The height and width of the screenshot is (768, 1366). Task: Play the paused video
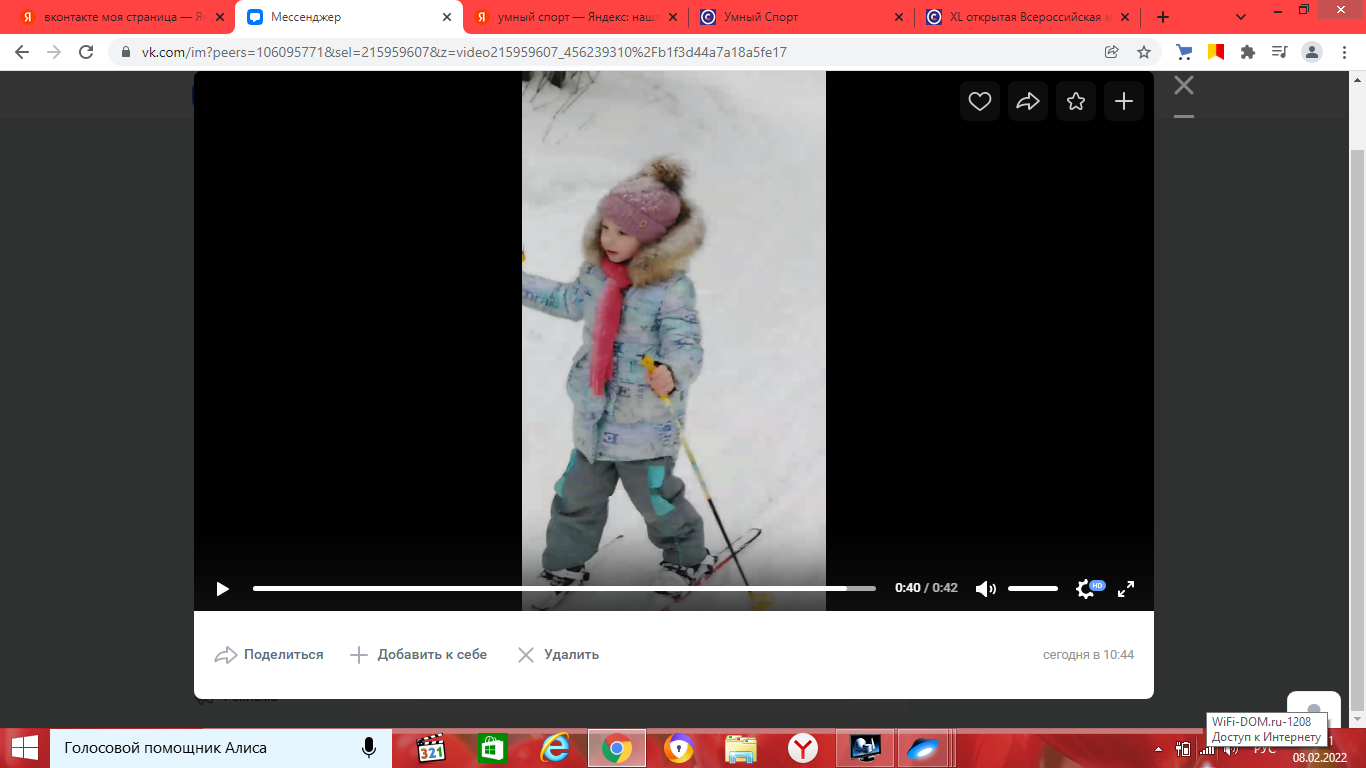pyautogui.click(x=222, y=589)
